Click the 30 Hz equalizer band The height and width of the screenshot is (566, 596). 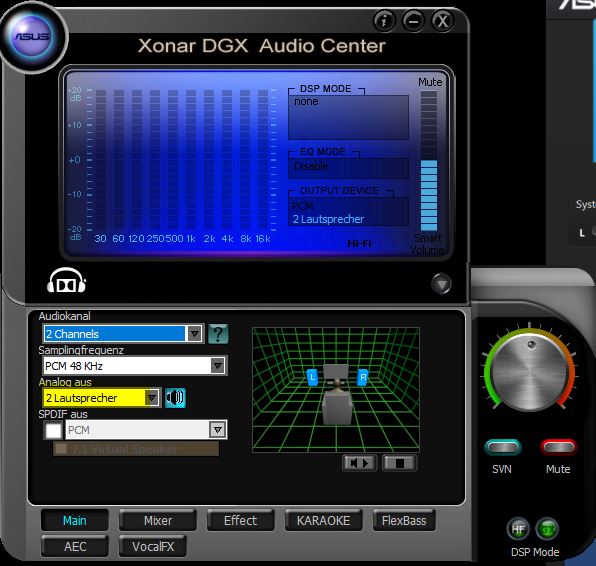(x=101, y=160)
